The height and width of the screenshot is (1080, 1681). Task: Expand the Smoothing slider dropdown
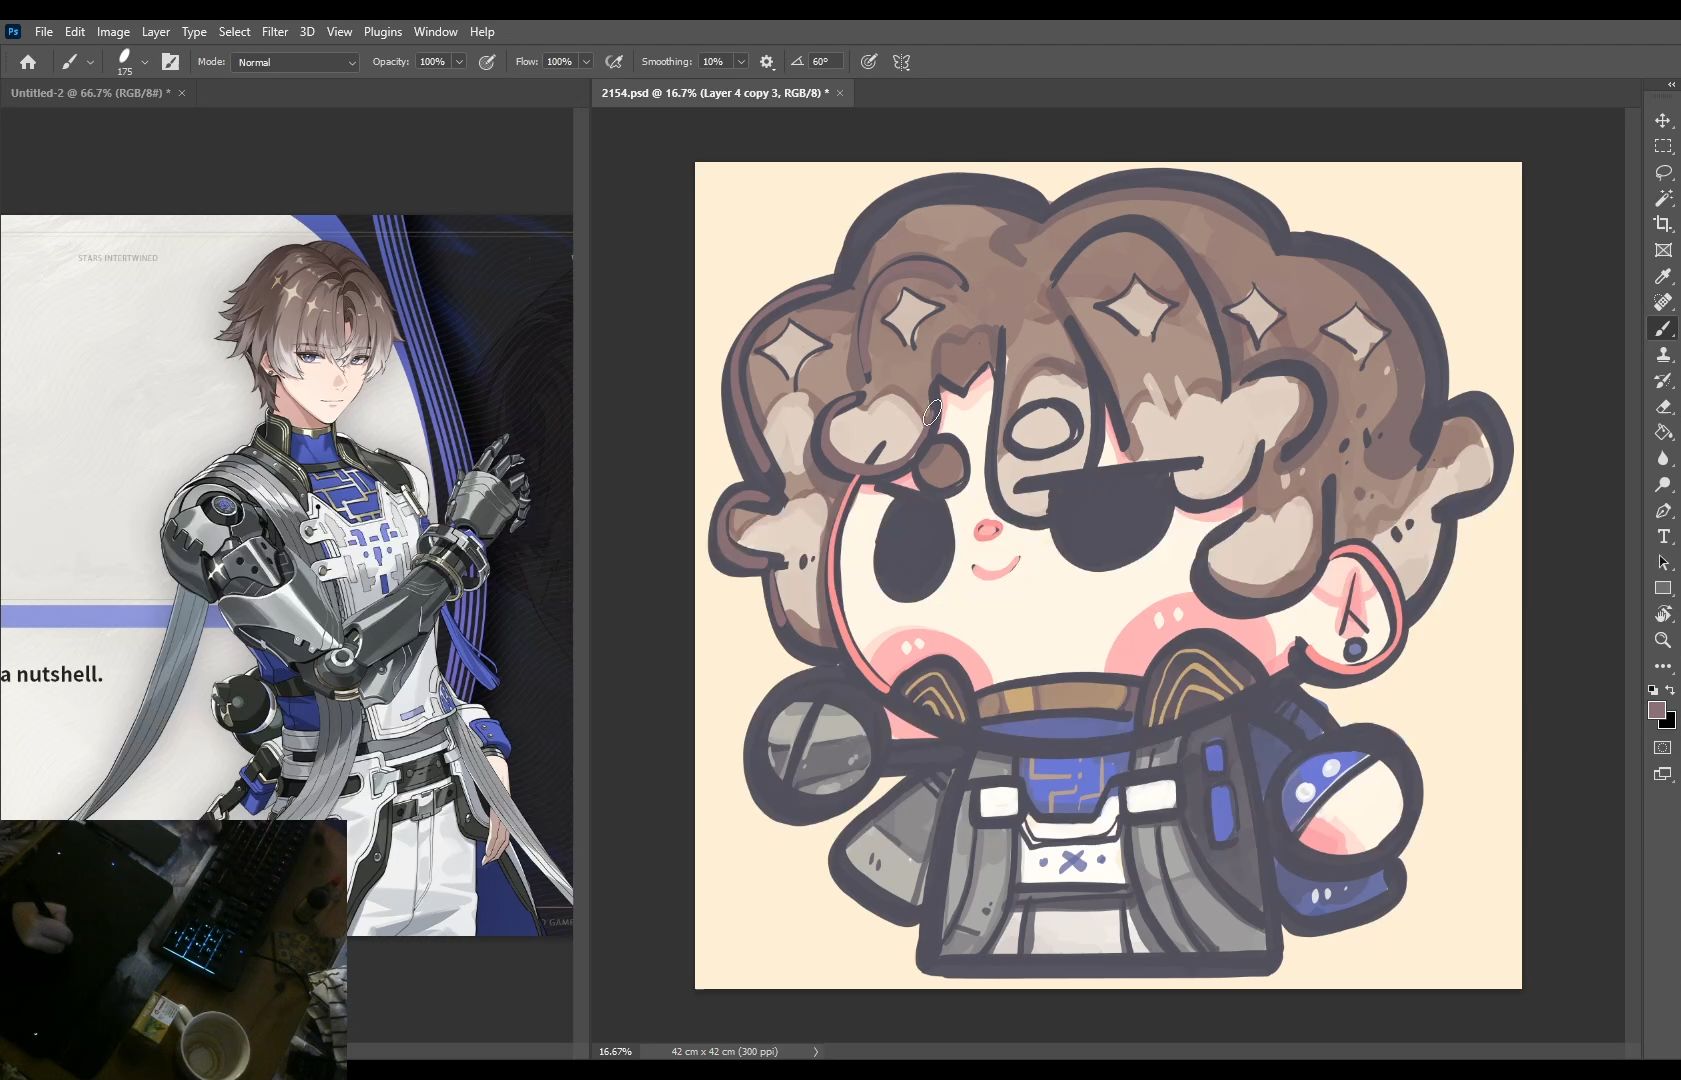click(x=741, y=62)
